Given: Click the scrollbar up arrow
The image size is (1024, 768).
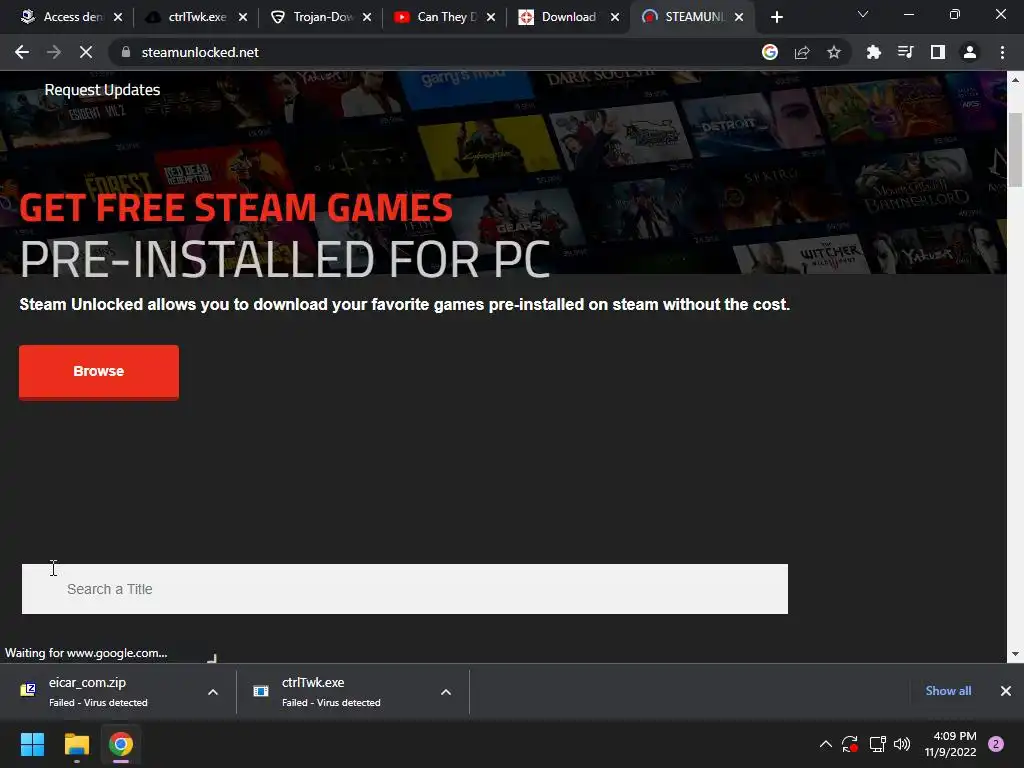Looking at the screenshot, I should 1015,80.
